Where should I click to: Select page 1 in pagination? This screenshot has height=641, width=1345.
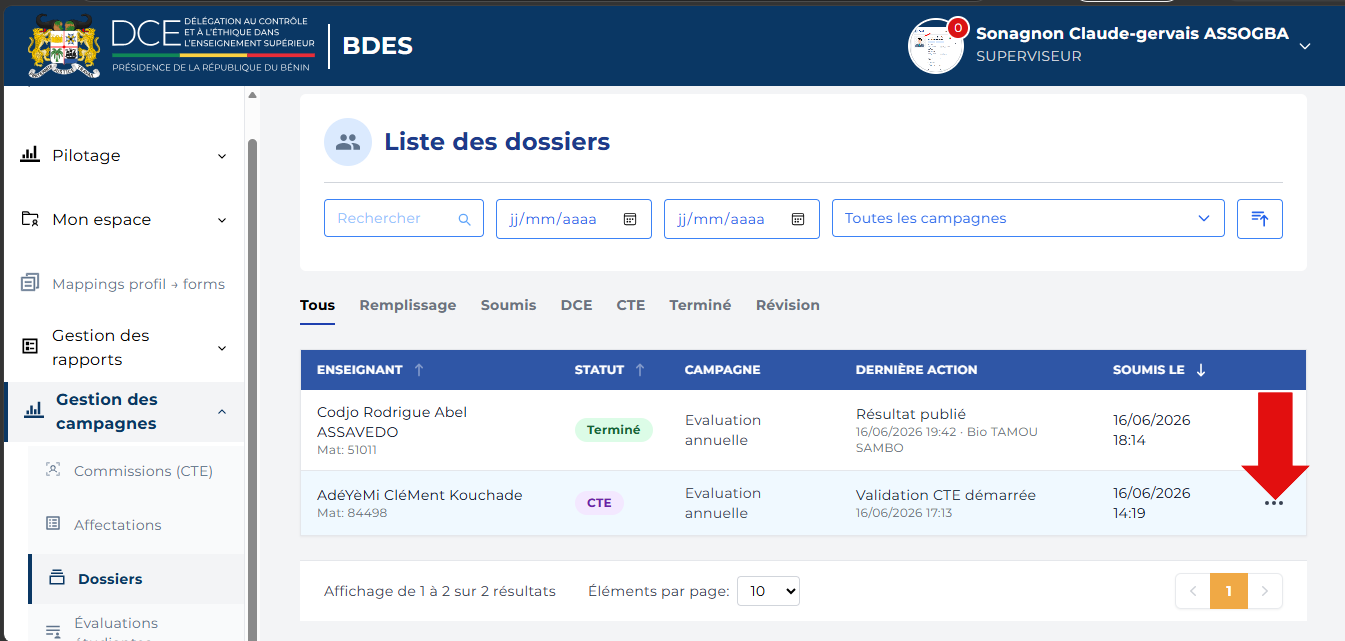(x=1228, y=591)
